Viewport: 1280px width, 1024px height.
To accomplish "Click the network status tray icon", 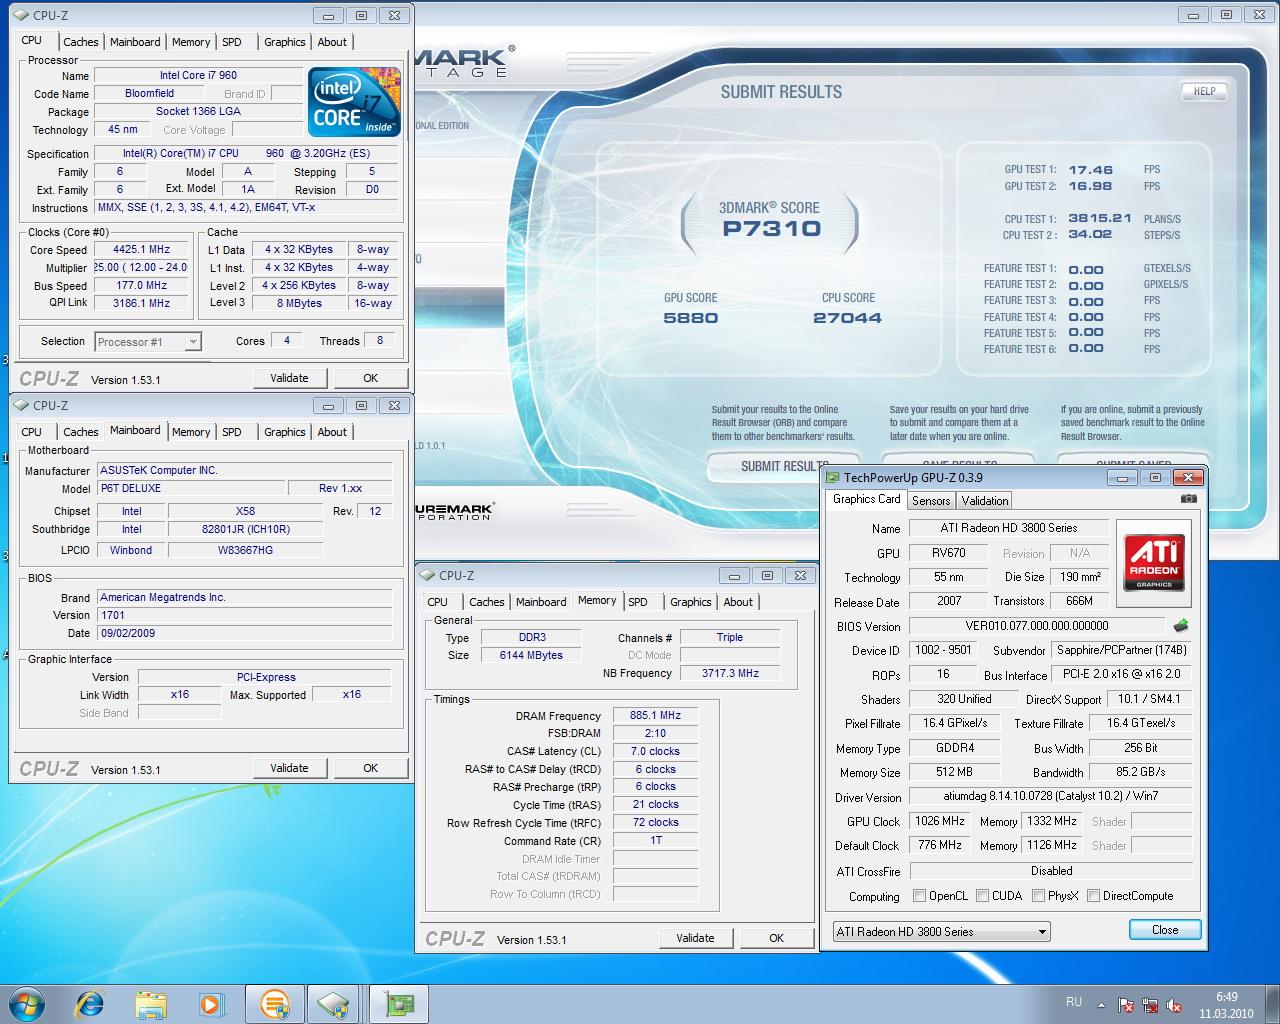I will [x=1151, y=1005].
